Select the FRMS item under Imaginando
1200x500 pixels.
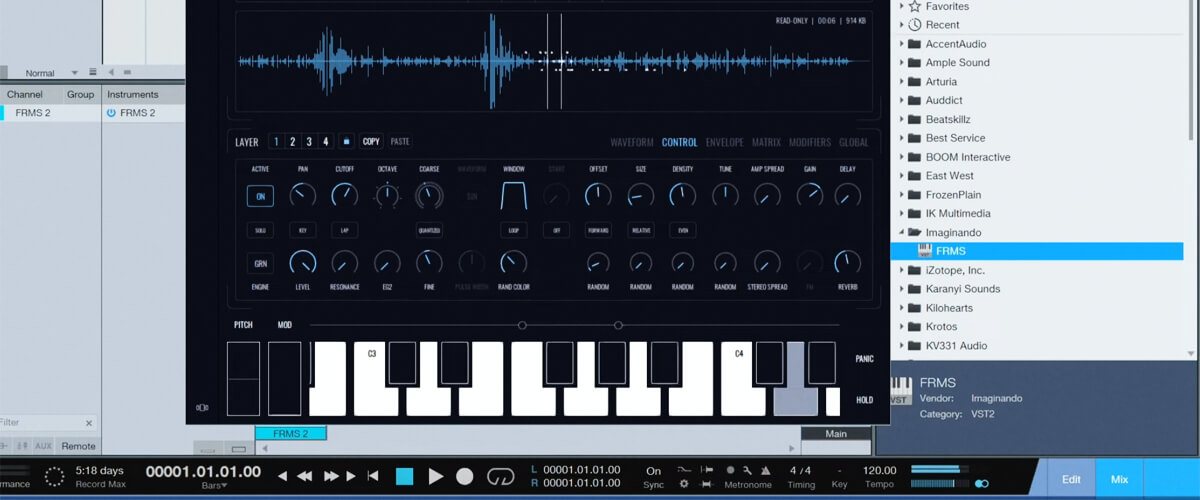click(1036, 251)
